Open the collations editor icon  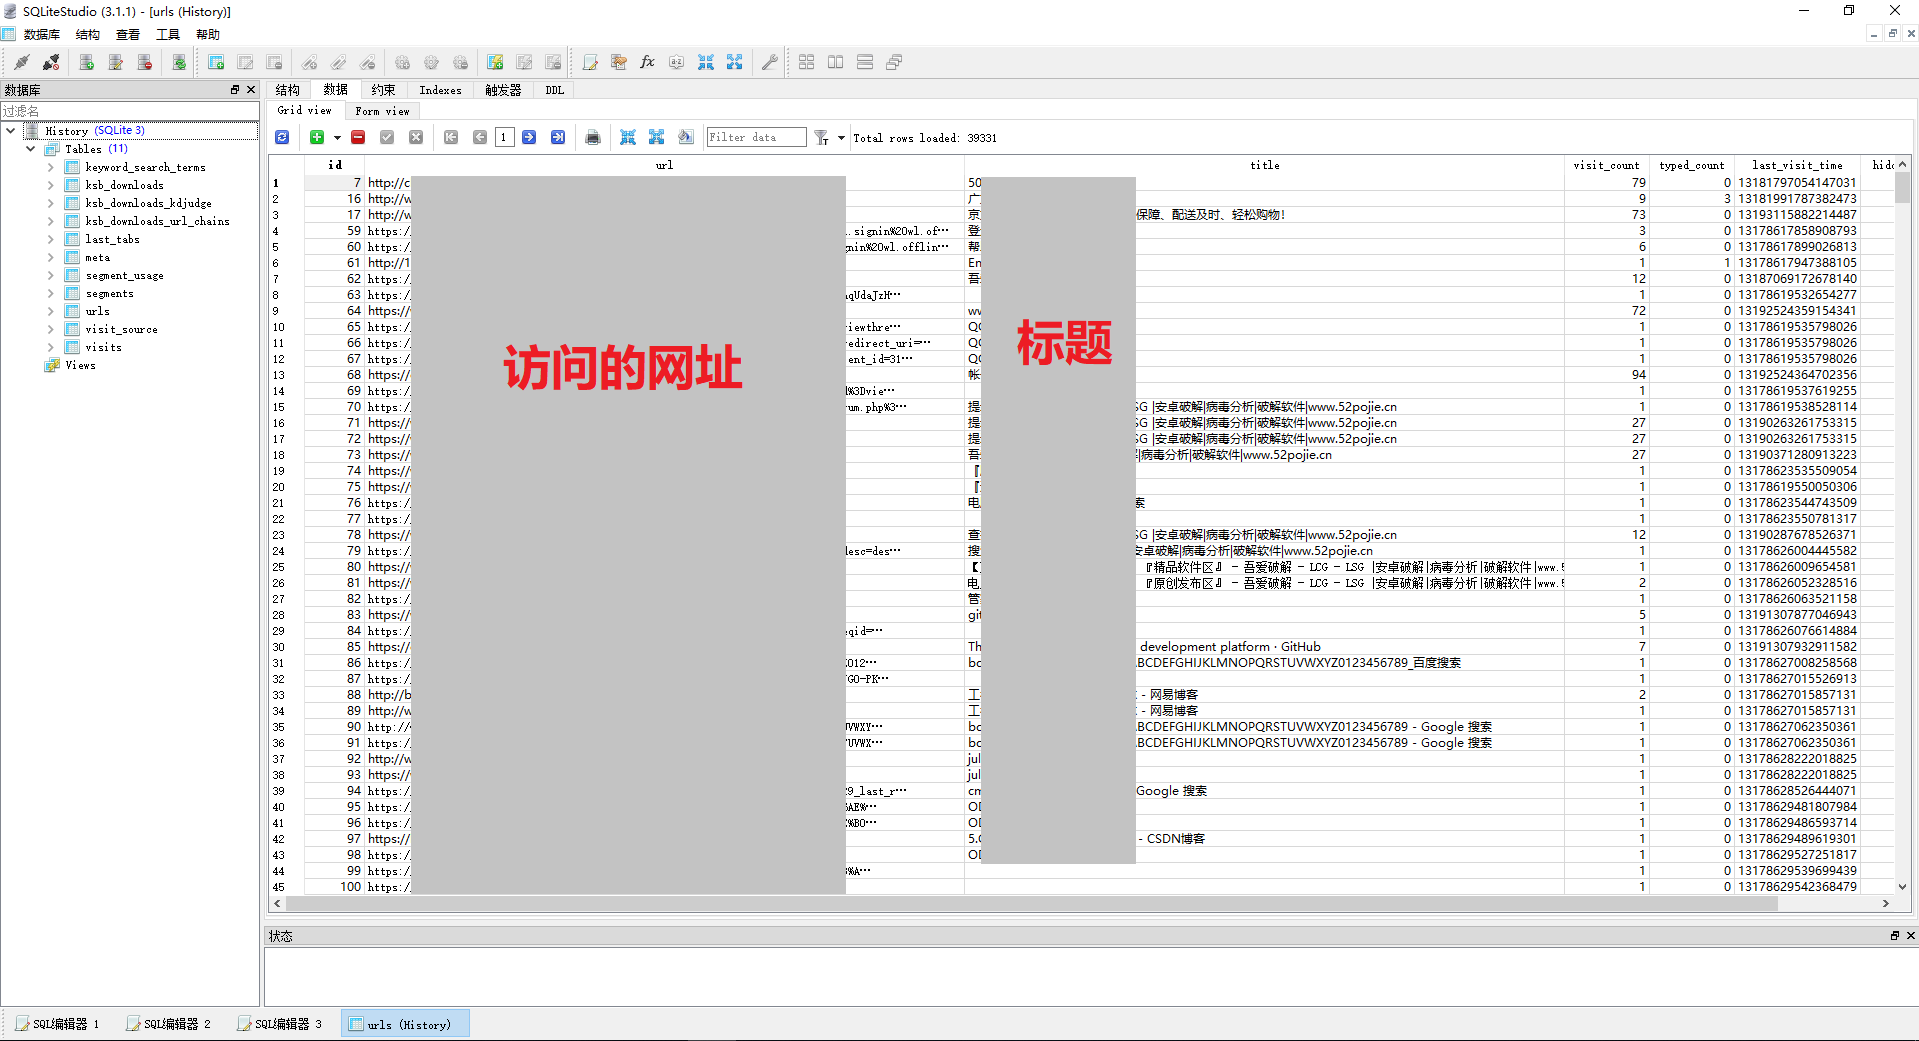click(676, 62)
